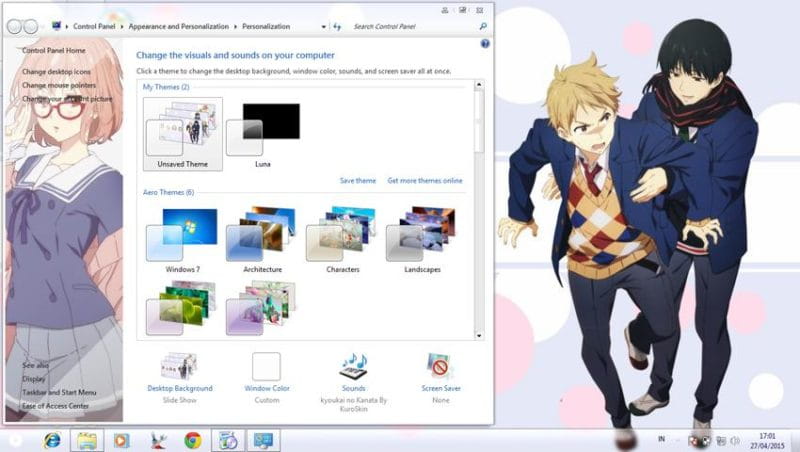This screenshot has width=800, height=452.
Task: Open the Sounds settings icon
Action: tap(354, 366)
